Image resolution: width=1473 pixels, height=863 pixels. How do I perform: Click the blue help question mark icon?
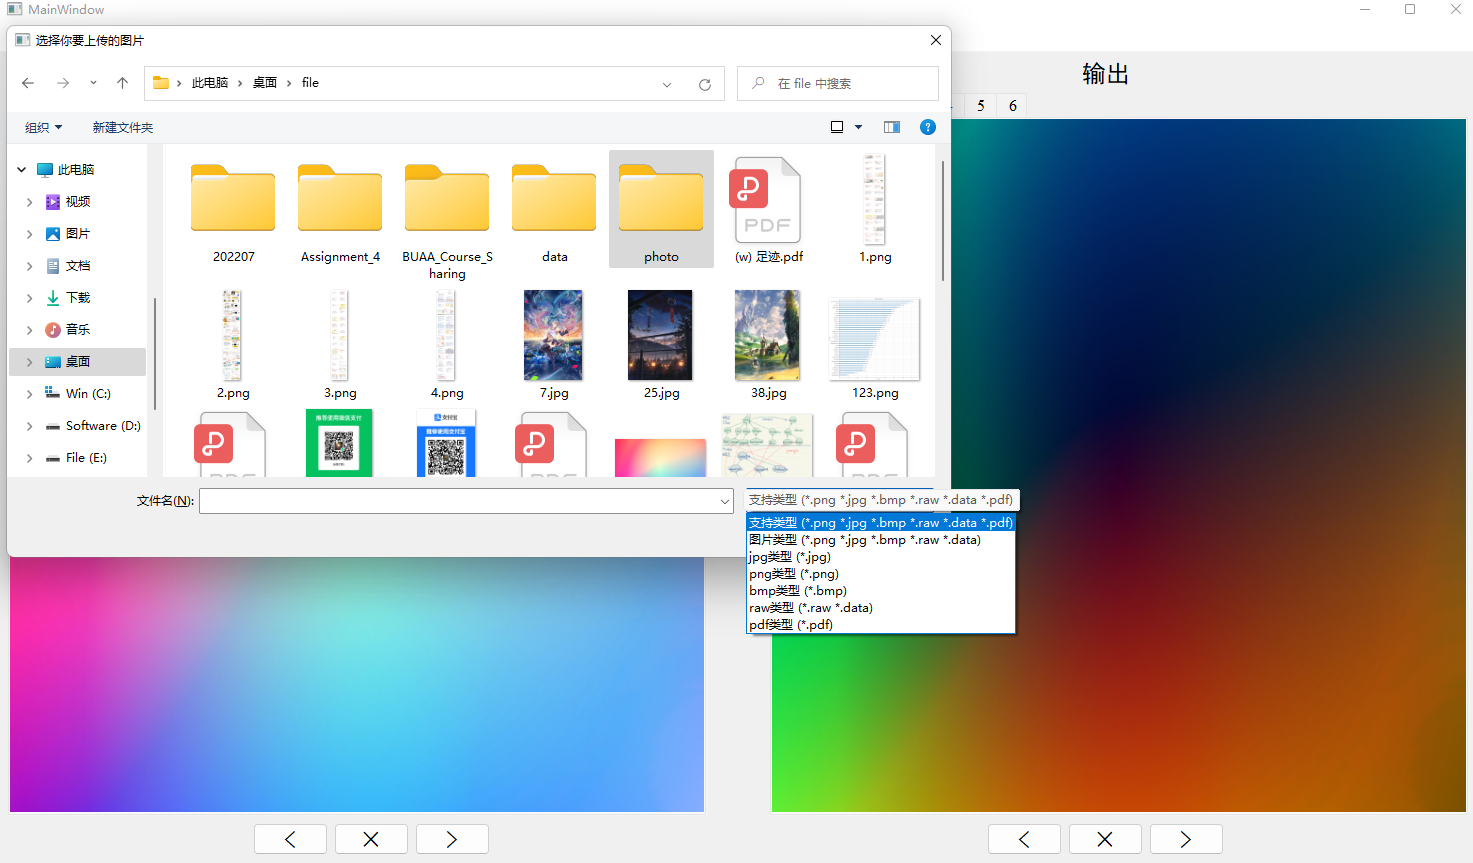(x=927, y=127)
